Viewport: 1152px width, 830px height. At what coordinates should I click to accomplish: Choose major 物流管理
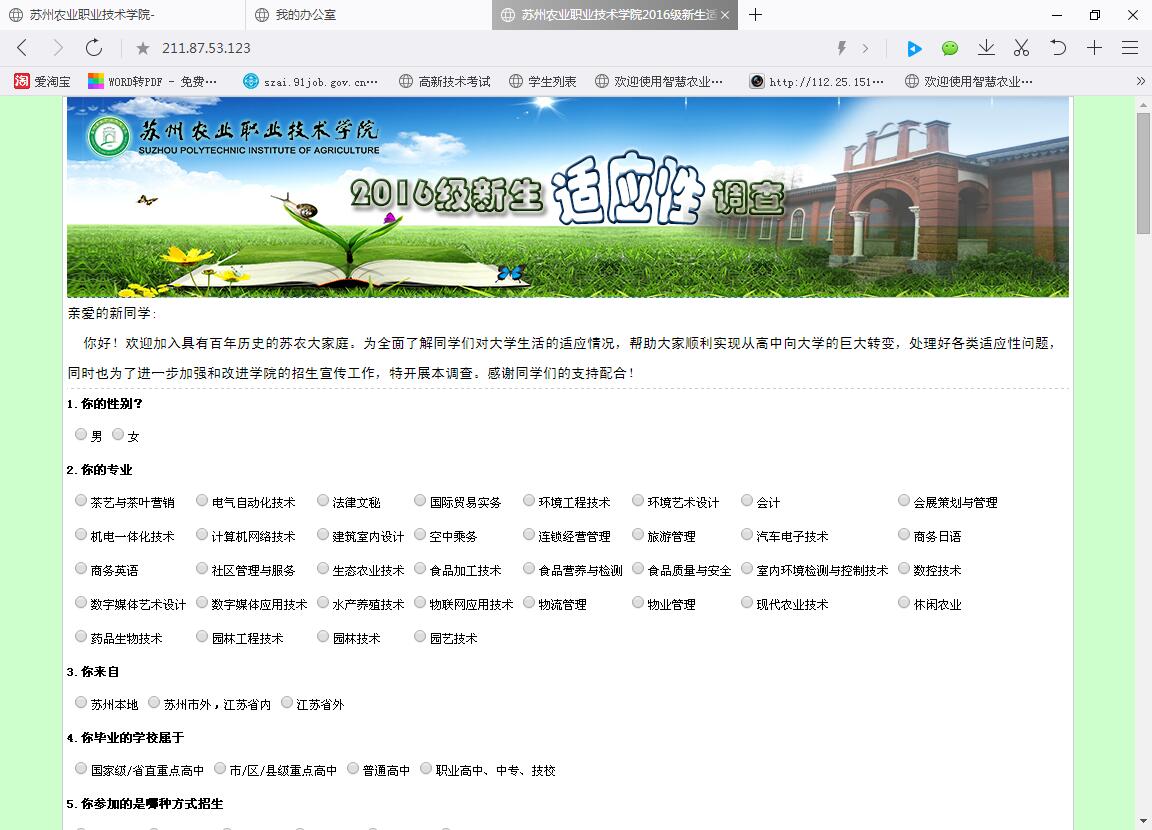coord(529,602)
